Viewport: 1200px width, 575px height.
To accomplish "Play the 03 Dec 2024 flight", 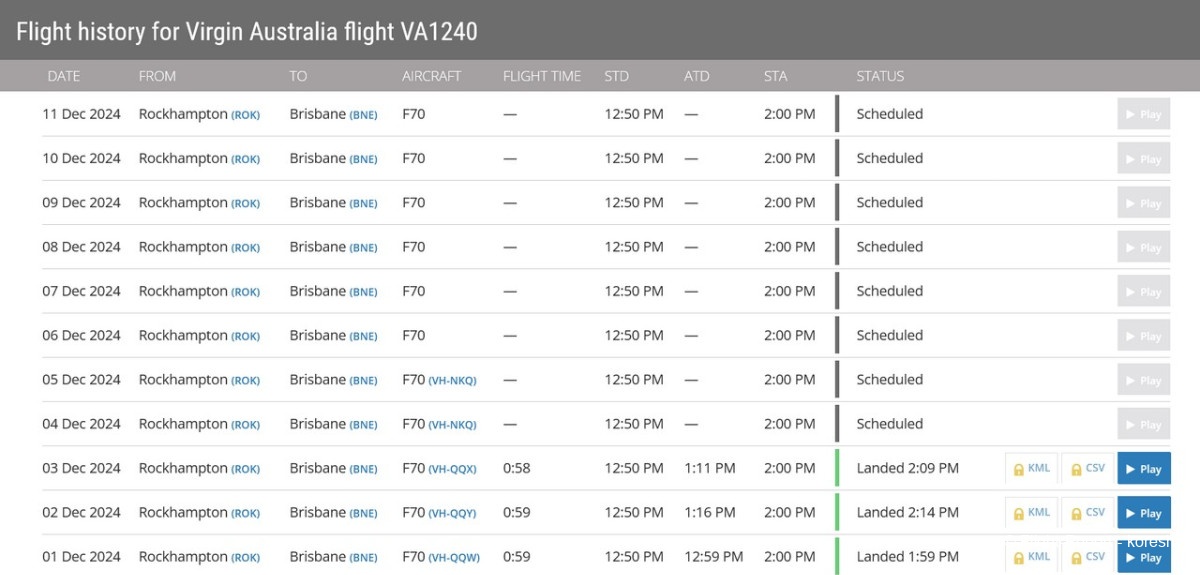I will point(1144,468).
